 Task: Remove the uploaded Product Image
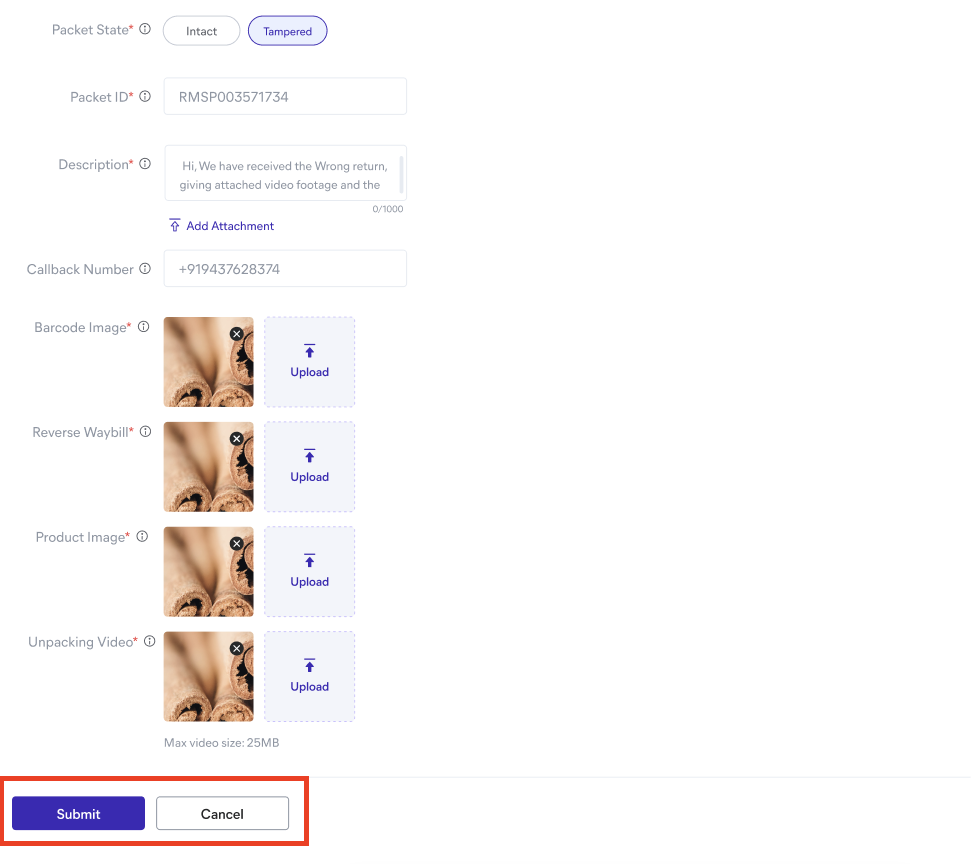pos(237,544)
